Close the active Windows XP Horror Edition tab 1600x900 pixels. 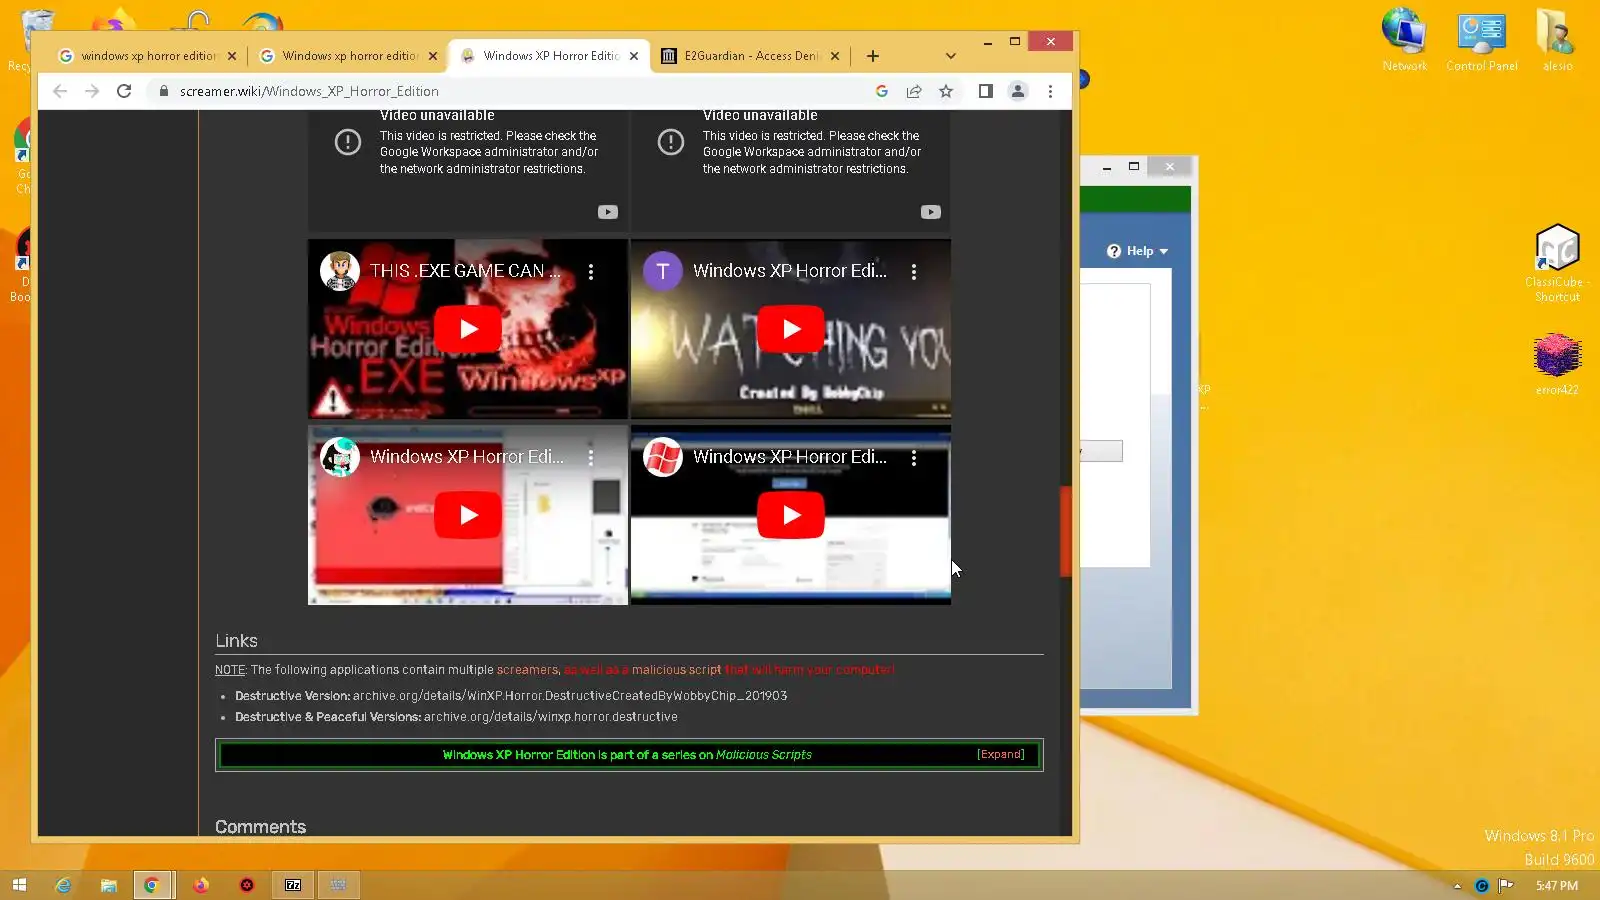point(634,56)
